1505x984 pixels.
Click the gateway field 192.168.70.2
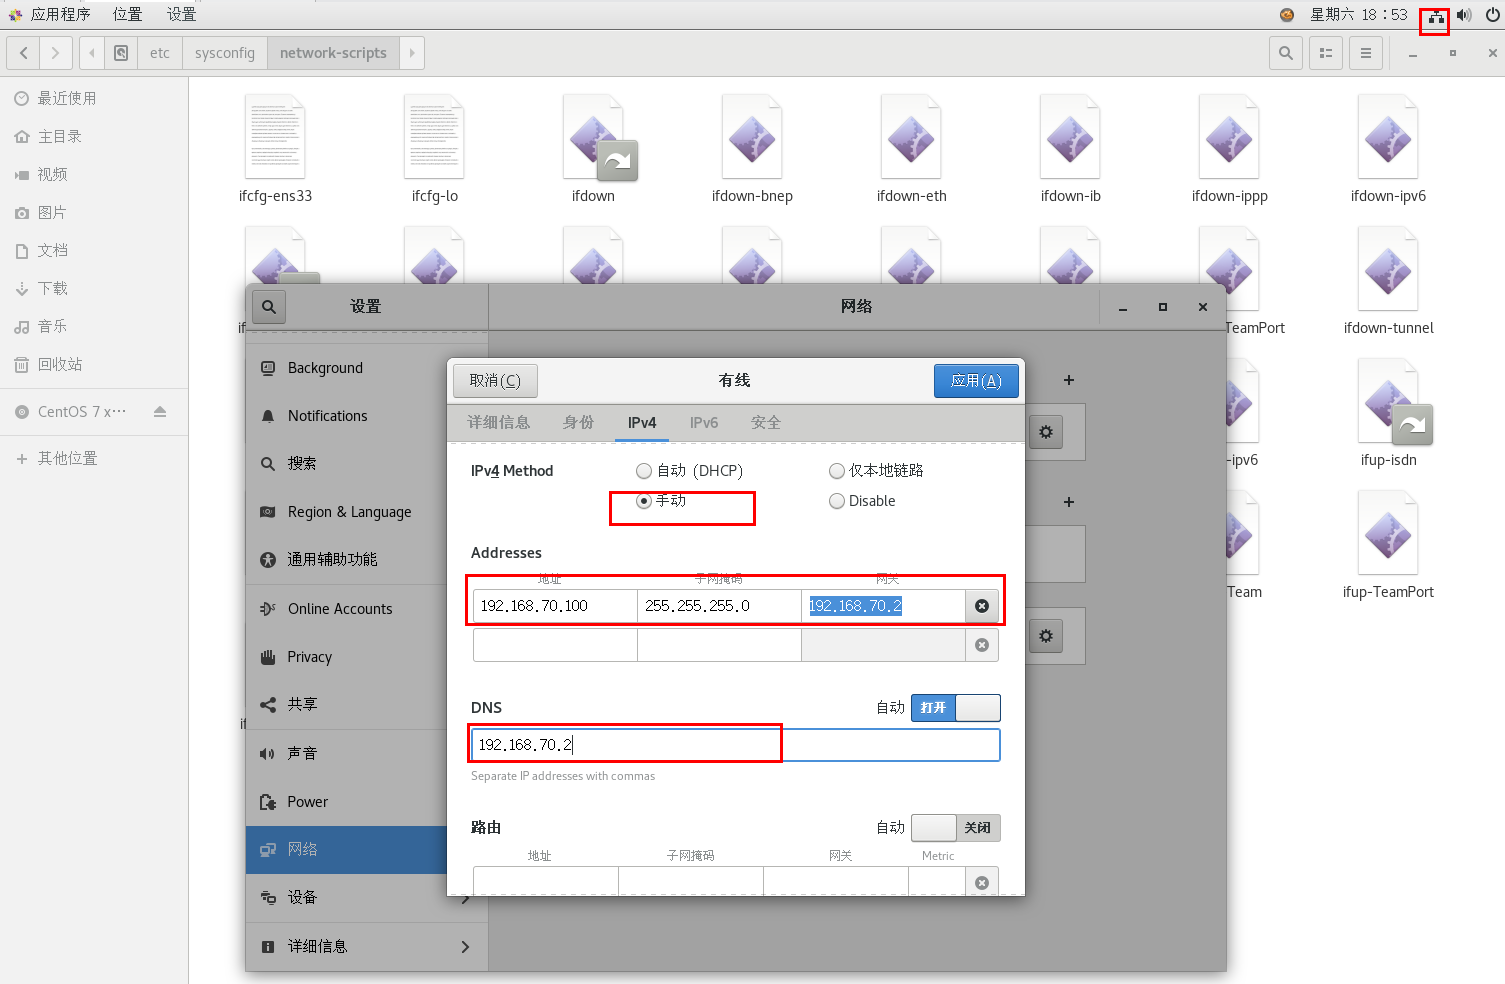click(x=883, y=606)
